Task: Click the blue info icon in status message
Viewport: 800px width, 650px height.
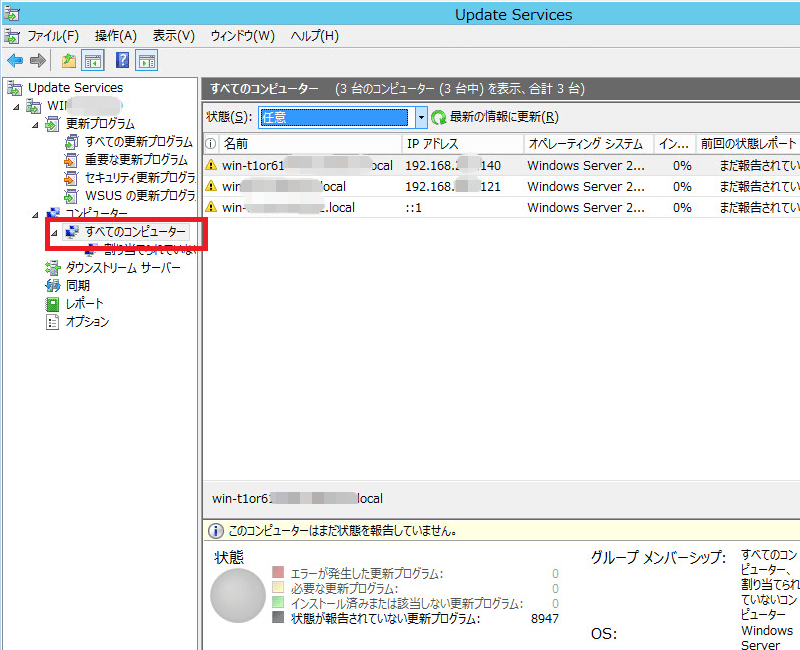Action: [x=215, y=531]
